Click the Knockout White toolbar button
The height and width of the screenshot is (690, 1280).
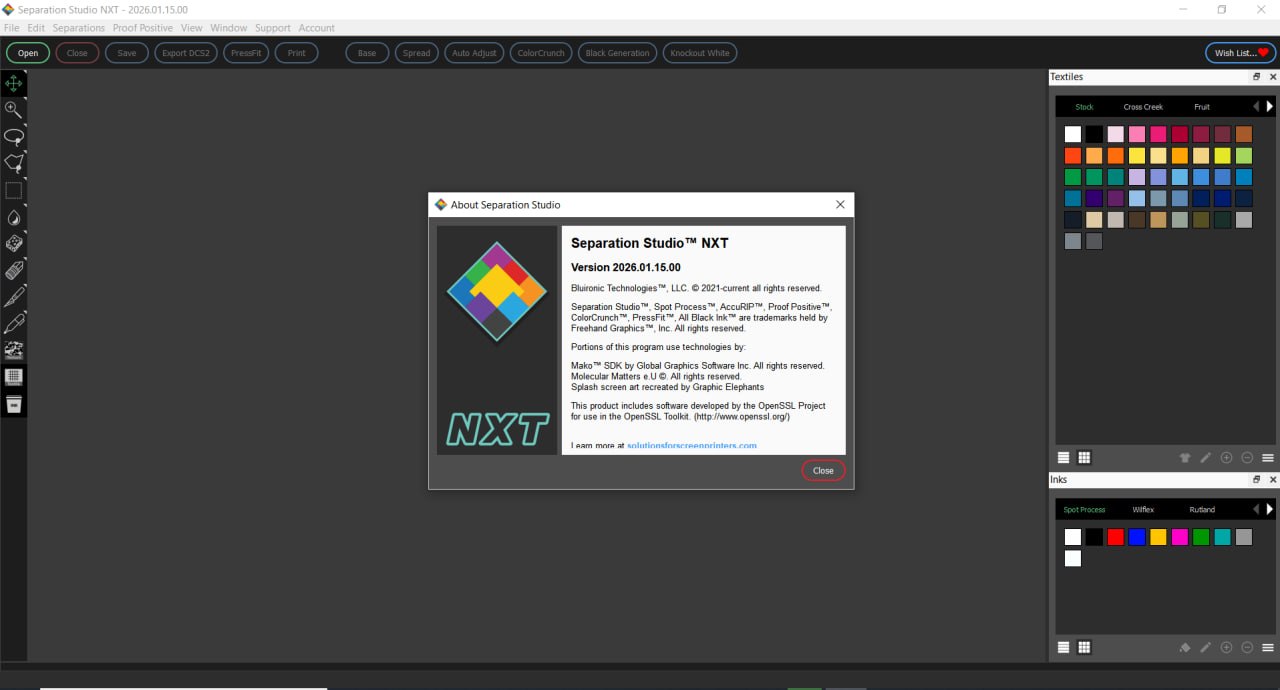[x=700, y=53]
